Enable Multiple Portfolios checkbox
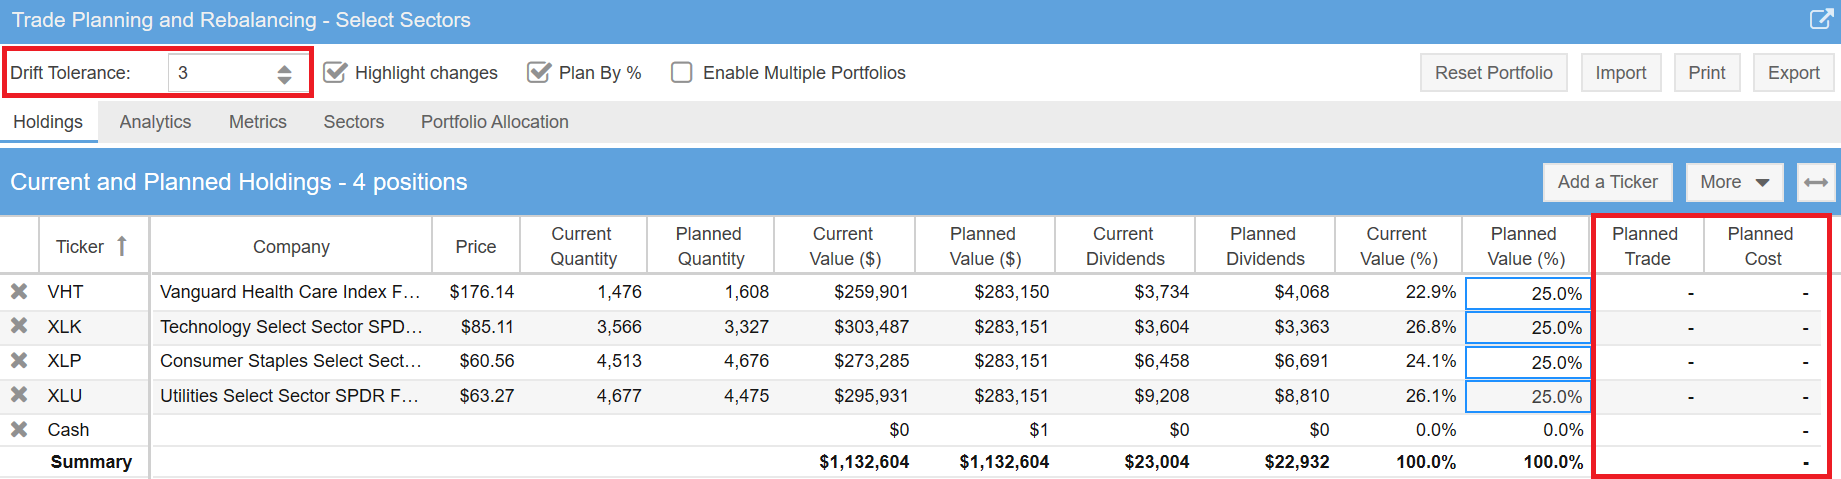 682,73
